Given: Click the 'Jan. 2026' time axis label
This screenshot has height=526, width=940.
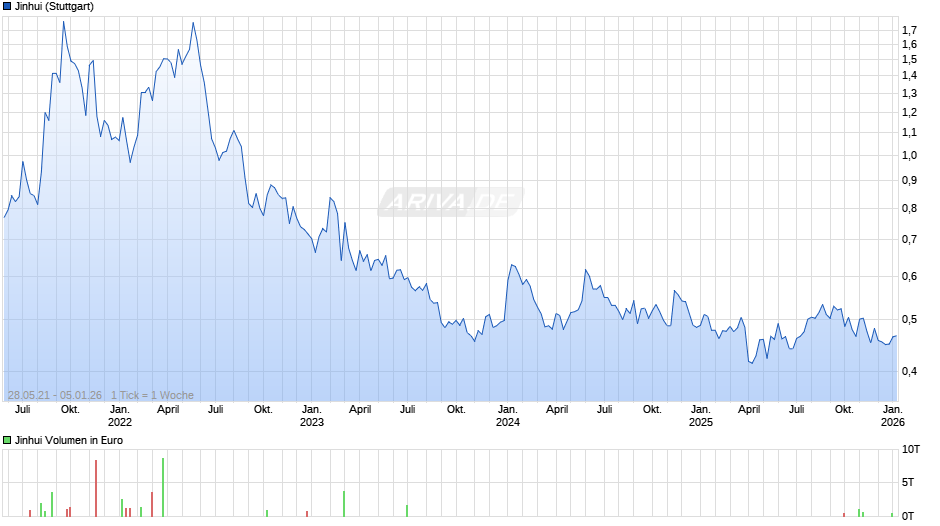Looking at the screenshot, I should (893, 416).
